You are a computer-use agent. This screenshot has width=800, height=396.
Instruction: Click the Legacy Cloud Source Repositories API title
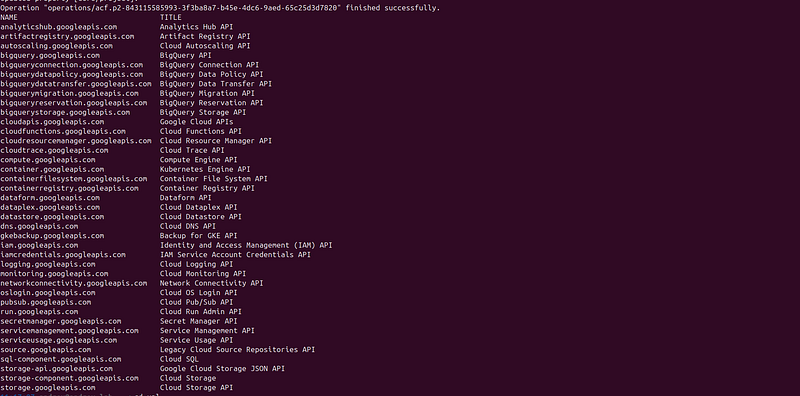click(x=237, y=350)
